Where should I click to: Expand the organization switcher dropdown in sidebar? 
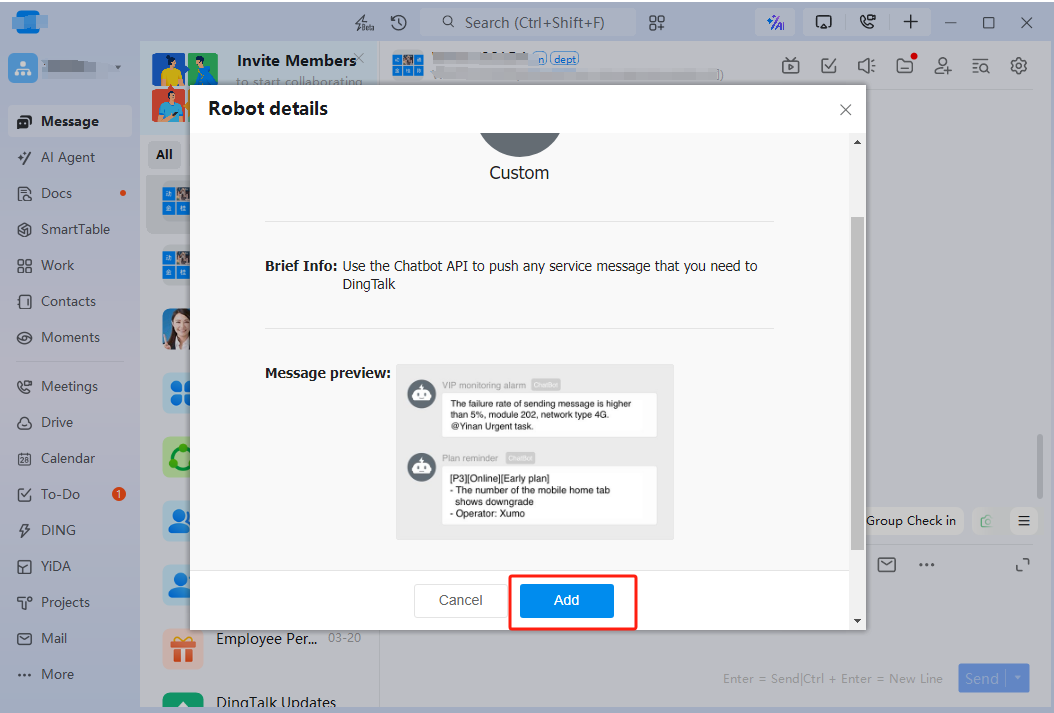pyautogui.click(x=118, y=67)
